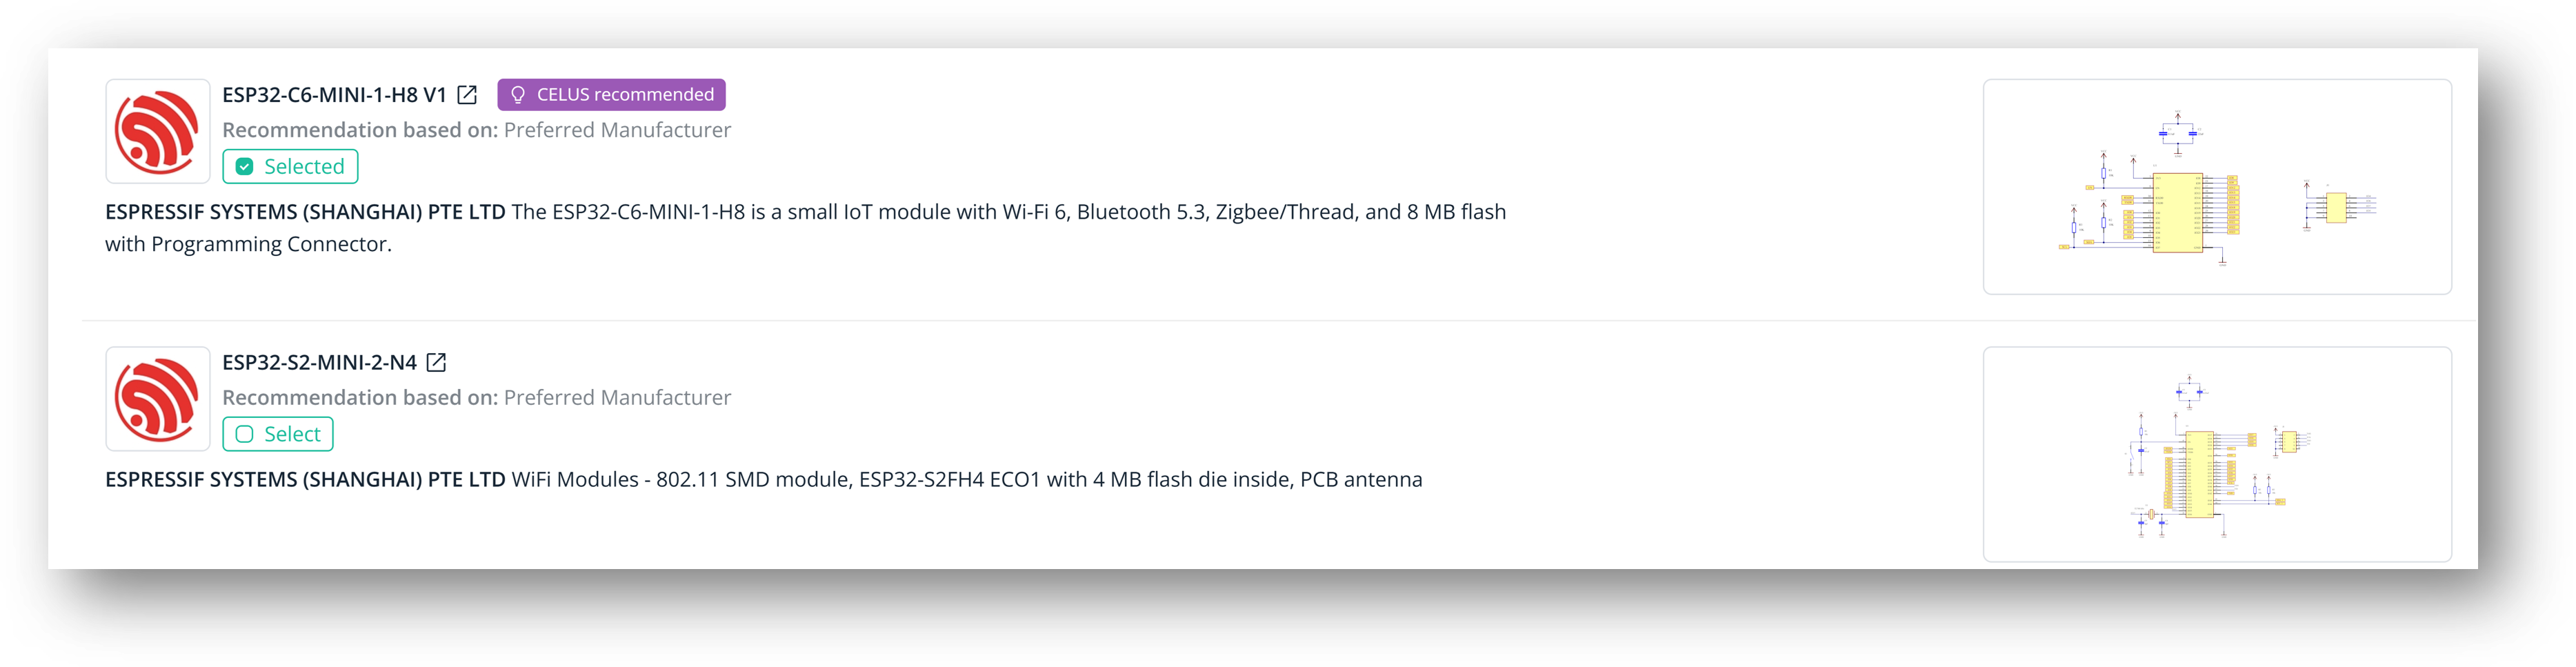
Task: Open schematic preview of ESP32-C6-MINI-1-H8
Action: [2216, 187]
